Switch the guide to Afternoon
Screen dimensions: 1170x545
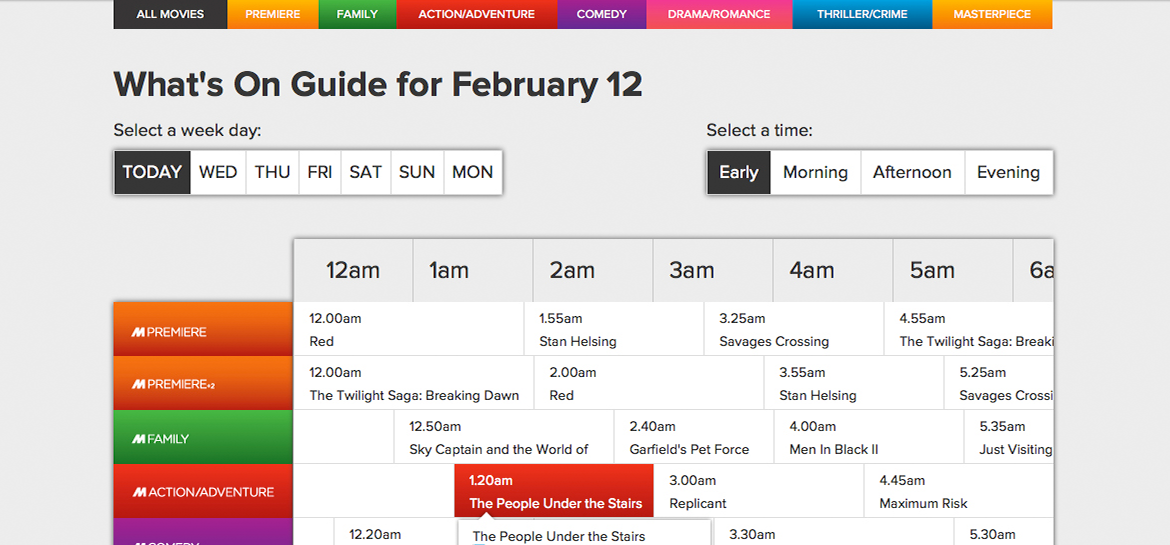coord(913,172)
